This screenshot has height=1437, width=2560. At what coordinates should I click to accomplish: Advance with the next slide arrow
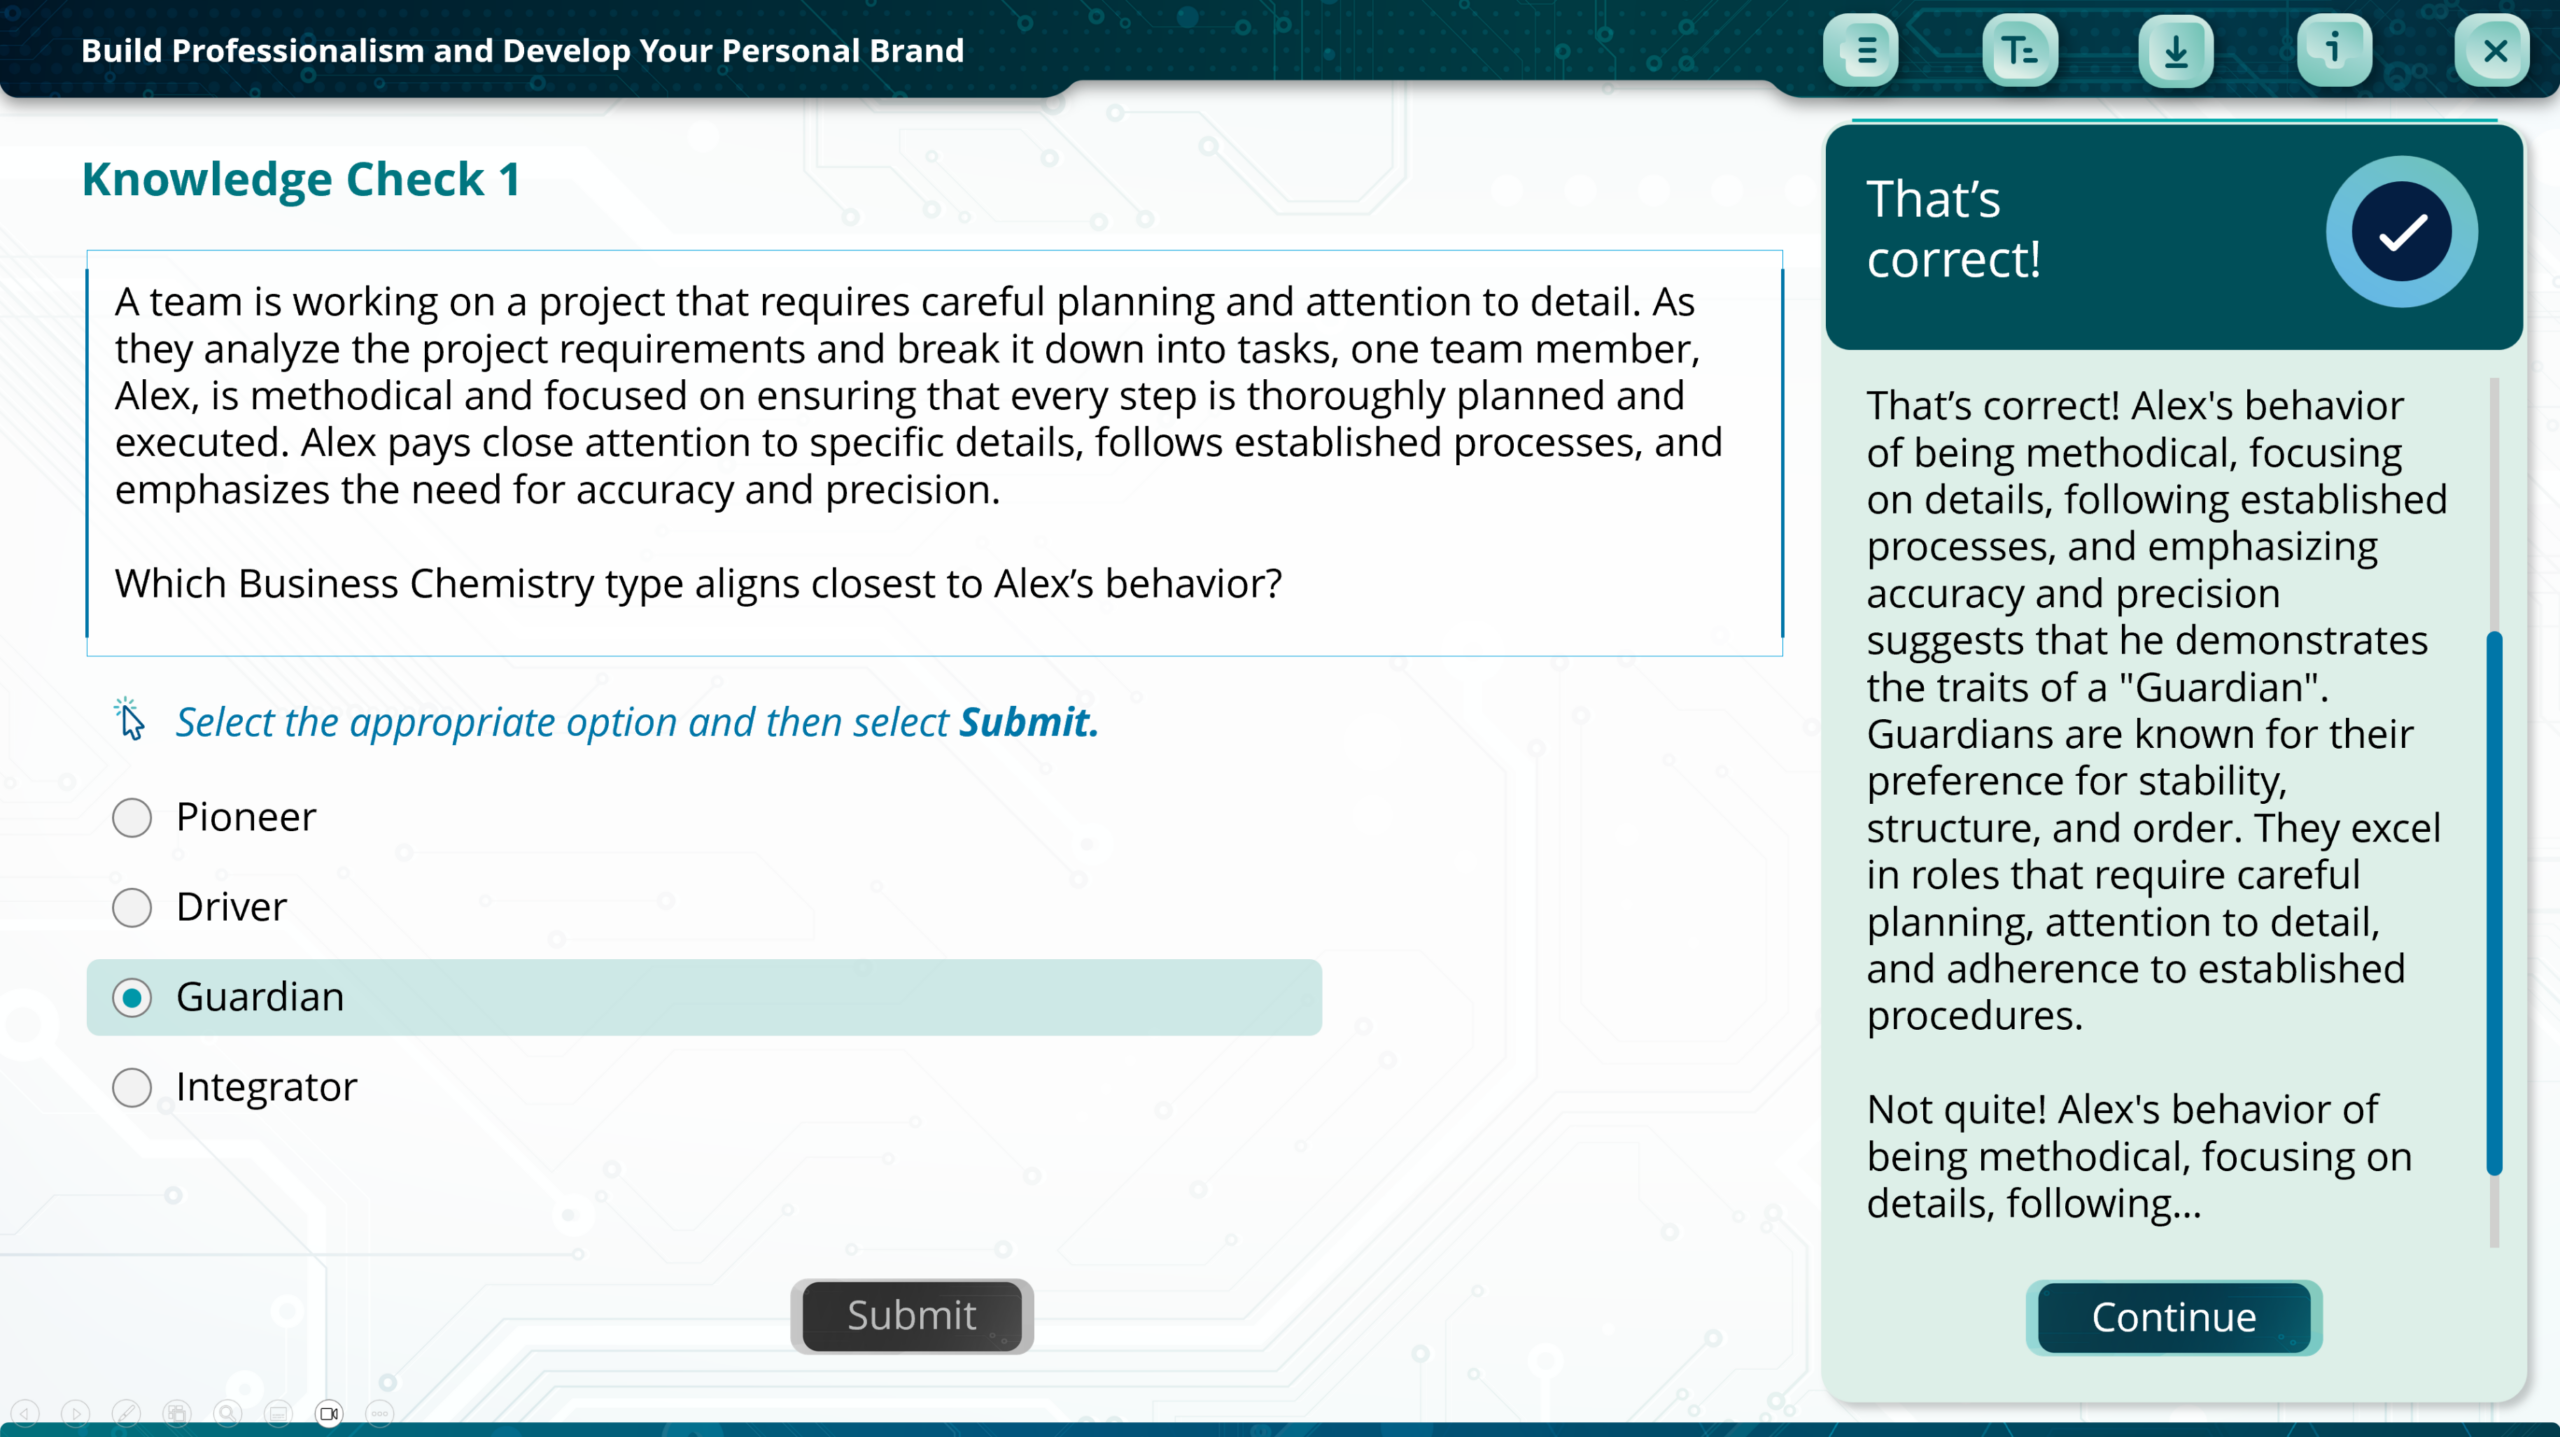click(75, 1413)
